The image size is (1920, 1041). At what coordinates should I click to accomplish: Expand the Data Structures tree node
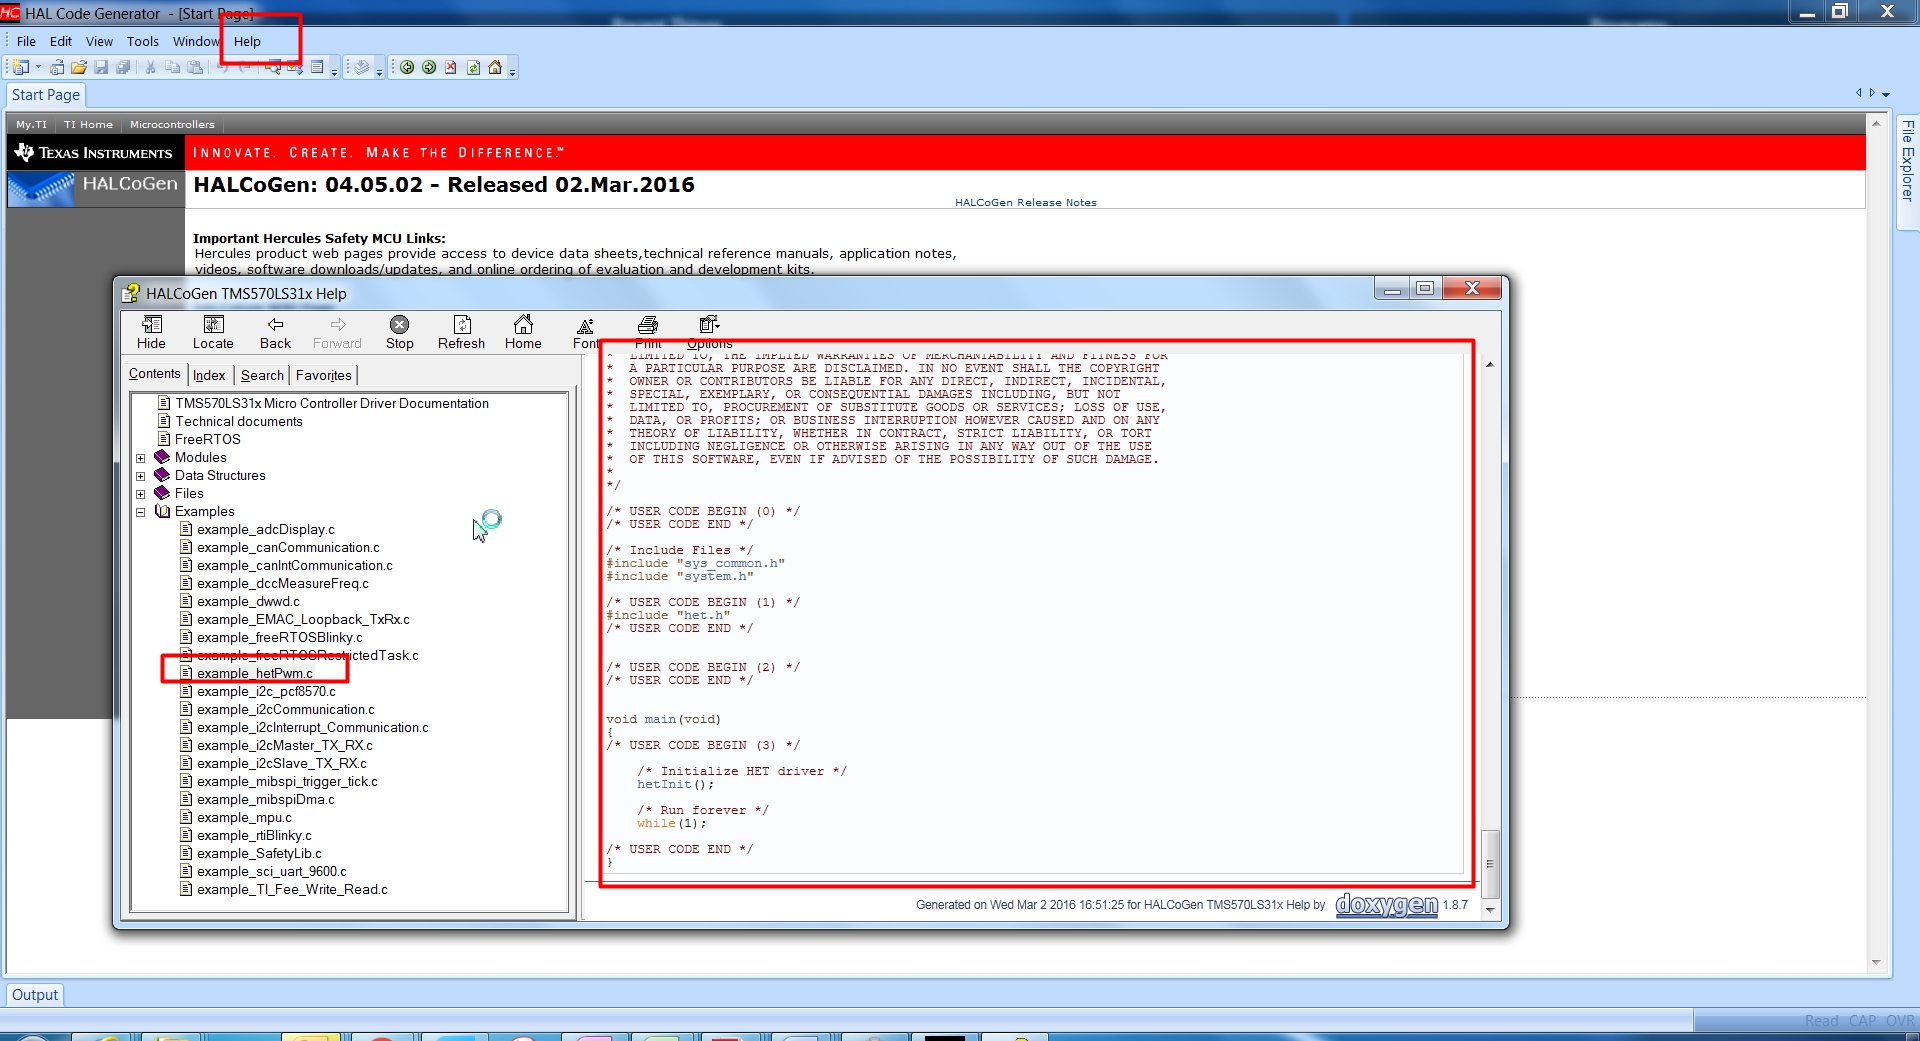[141, 476]
